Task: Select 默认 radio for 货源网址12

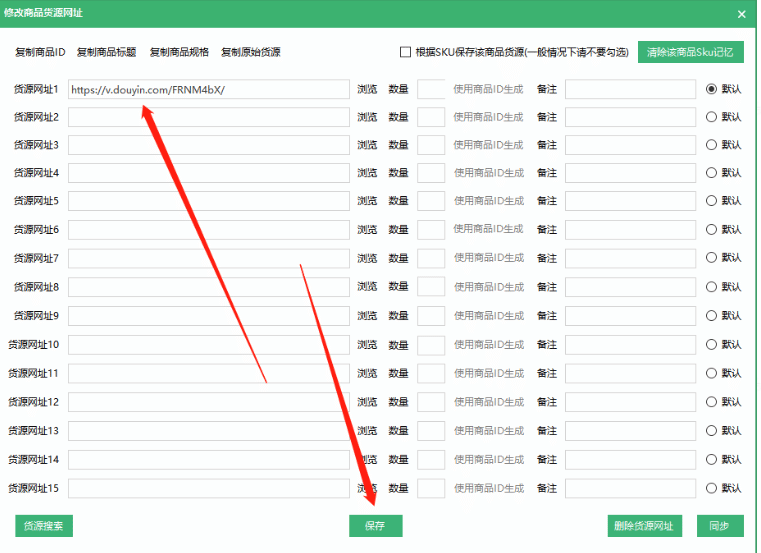Action: click(x=711, y=402)
